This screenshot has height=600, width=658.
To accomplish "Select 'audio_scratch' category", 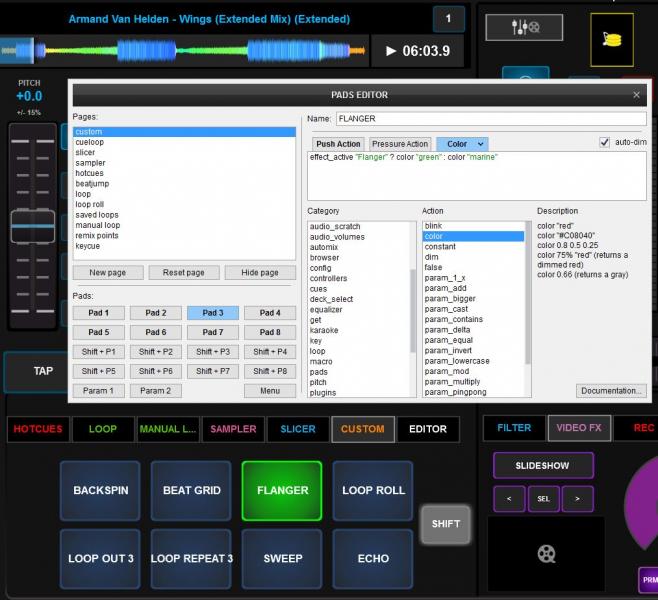I will click(x=359, y=227).
